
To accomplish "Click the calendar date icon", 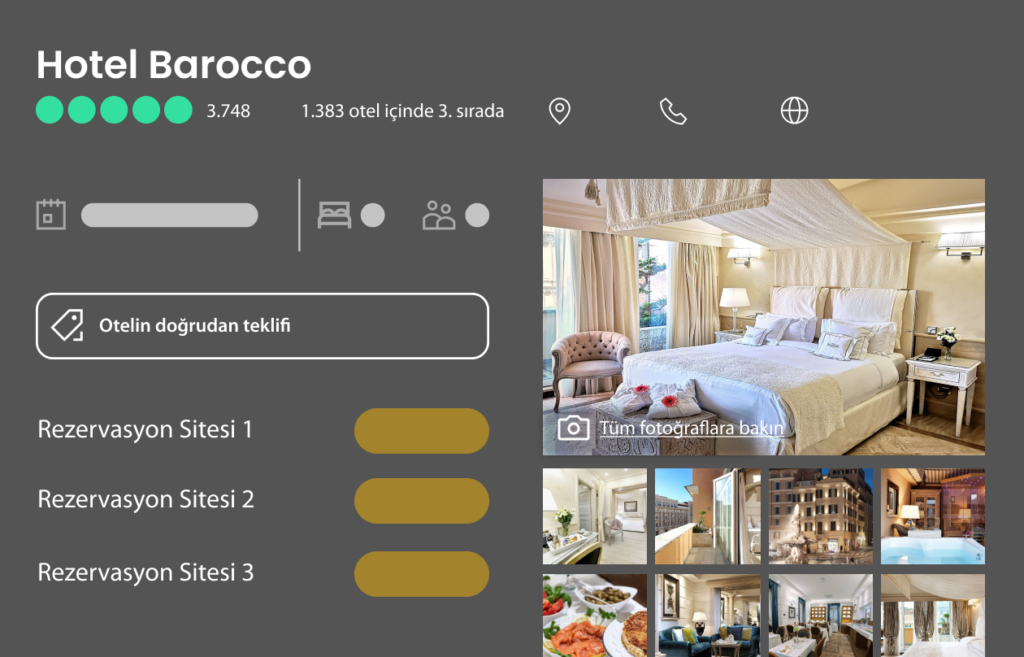I will [x=51, y=214].
